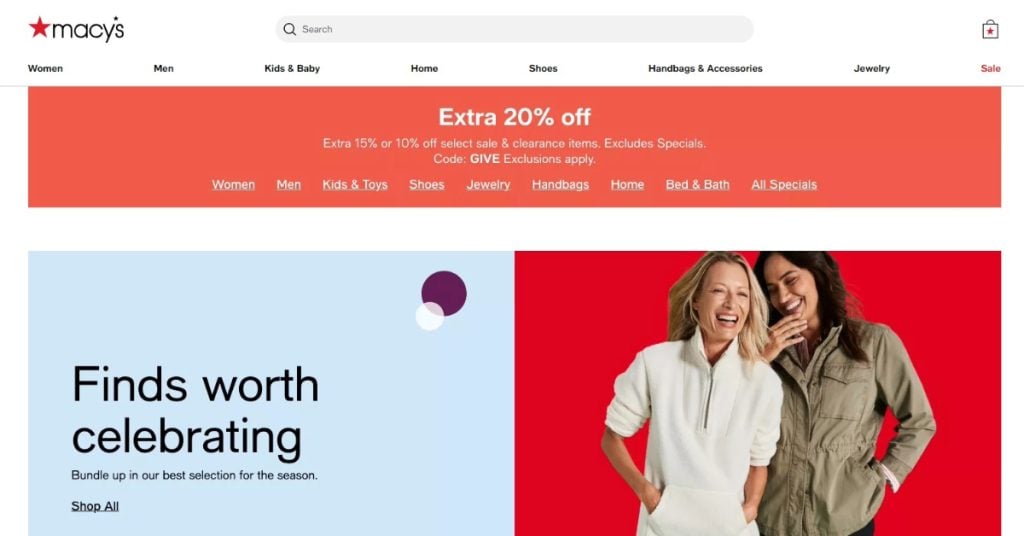The height and width of the screenshot is (536, 1024).
Task: Open the Shoes navigation menu
Action: click(543, 69)
